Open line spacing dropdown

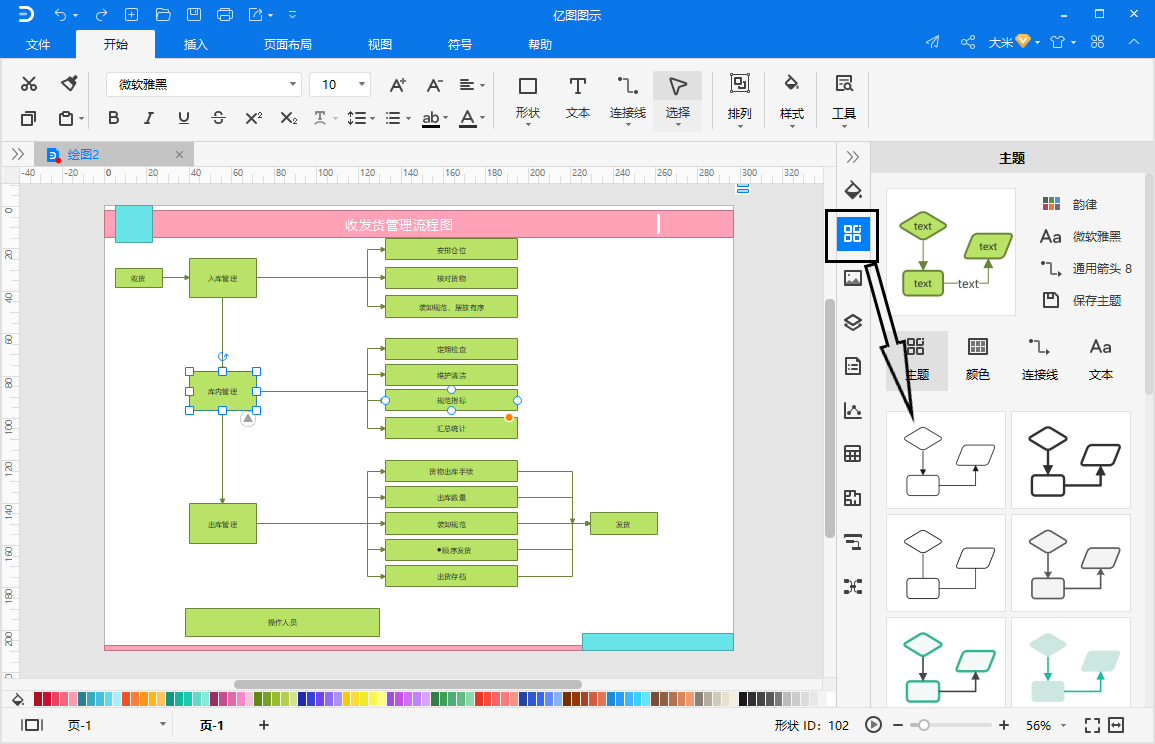360,118
